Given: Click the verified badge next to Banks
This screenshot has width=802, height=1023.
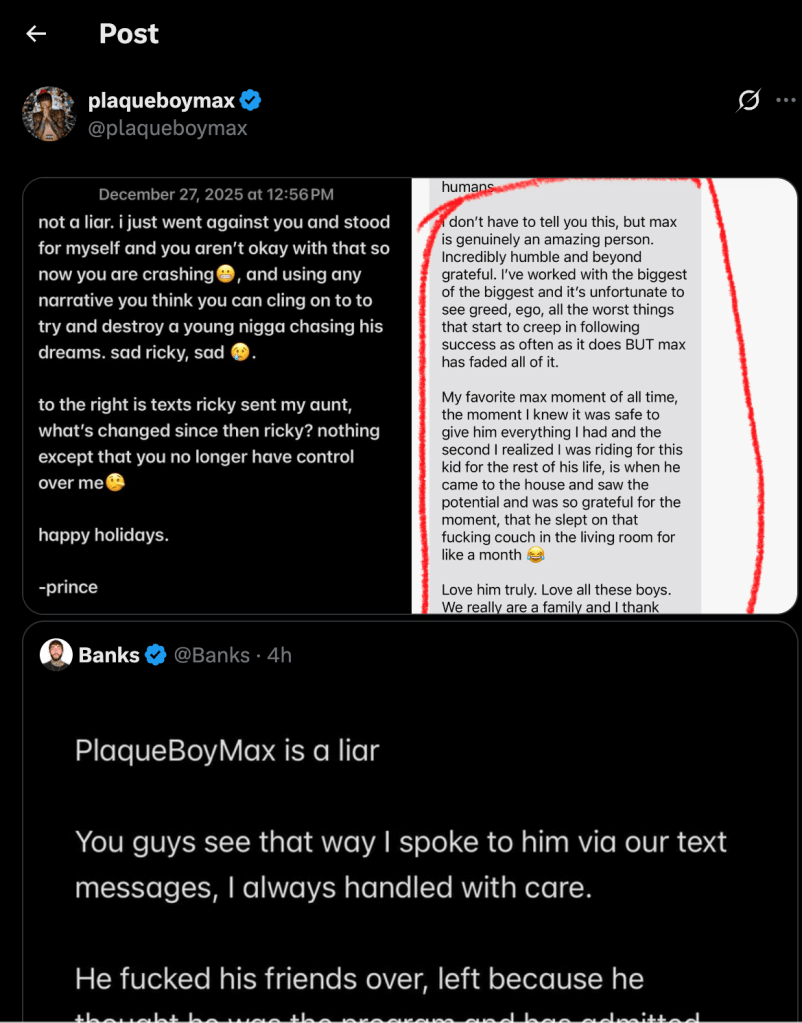Looking at the screenshot, I should point(156,655).
